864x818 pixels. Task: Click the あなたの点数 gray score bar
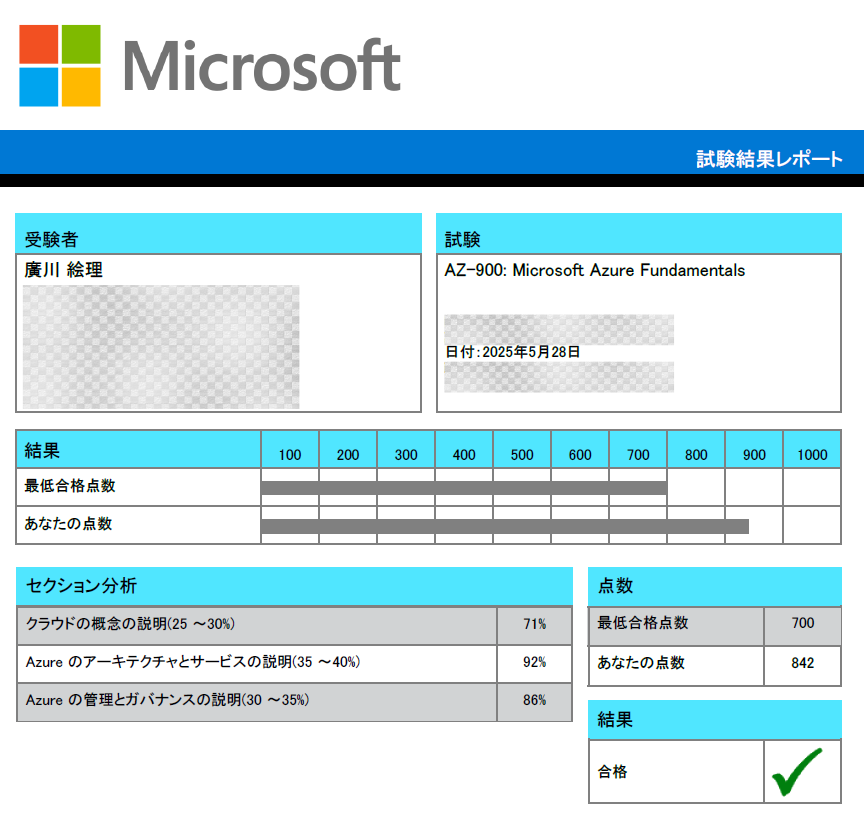pyautogui.click(x=504, y=525)
